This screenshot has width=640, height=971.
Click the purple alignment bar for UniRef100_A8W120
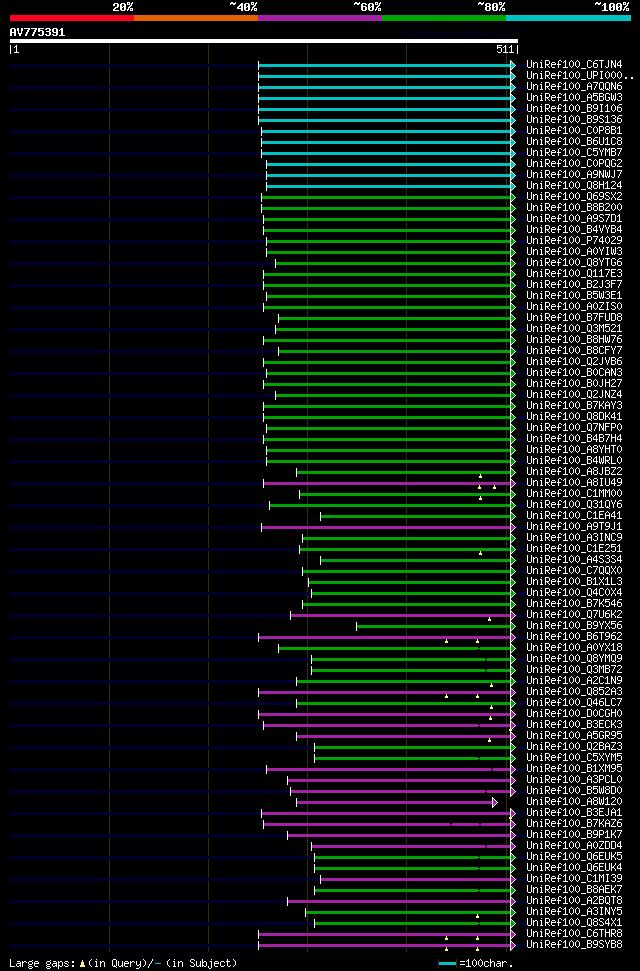click(x=397, y=803)
